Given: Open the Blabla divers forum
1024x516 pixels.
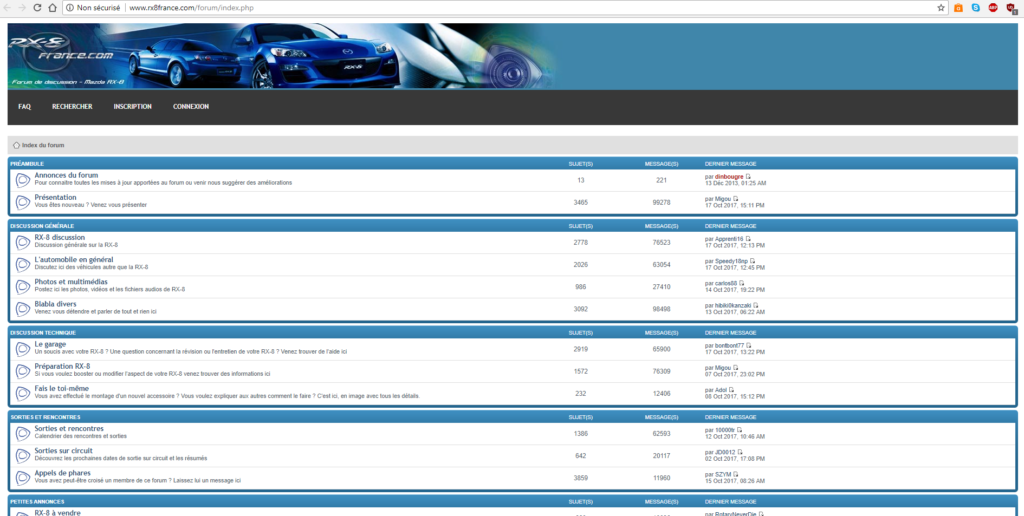Looking at the screenshot, I should 56,304.
